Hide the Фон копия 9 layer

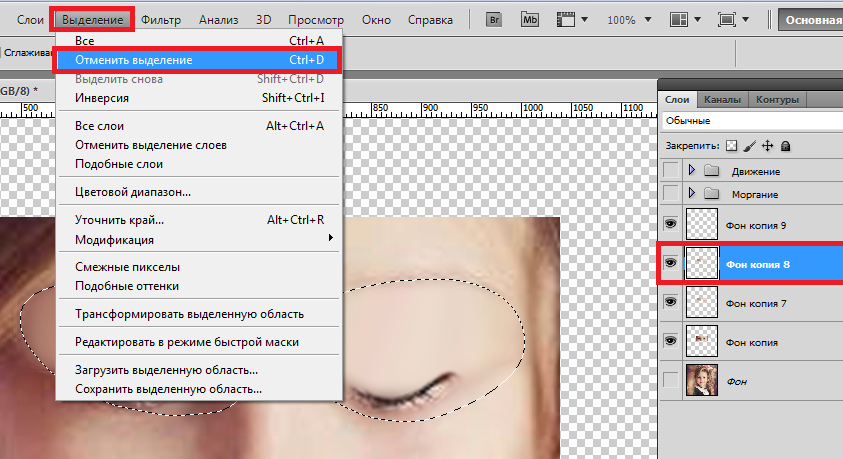tap(671, 225)
